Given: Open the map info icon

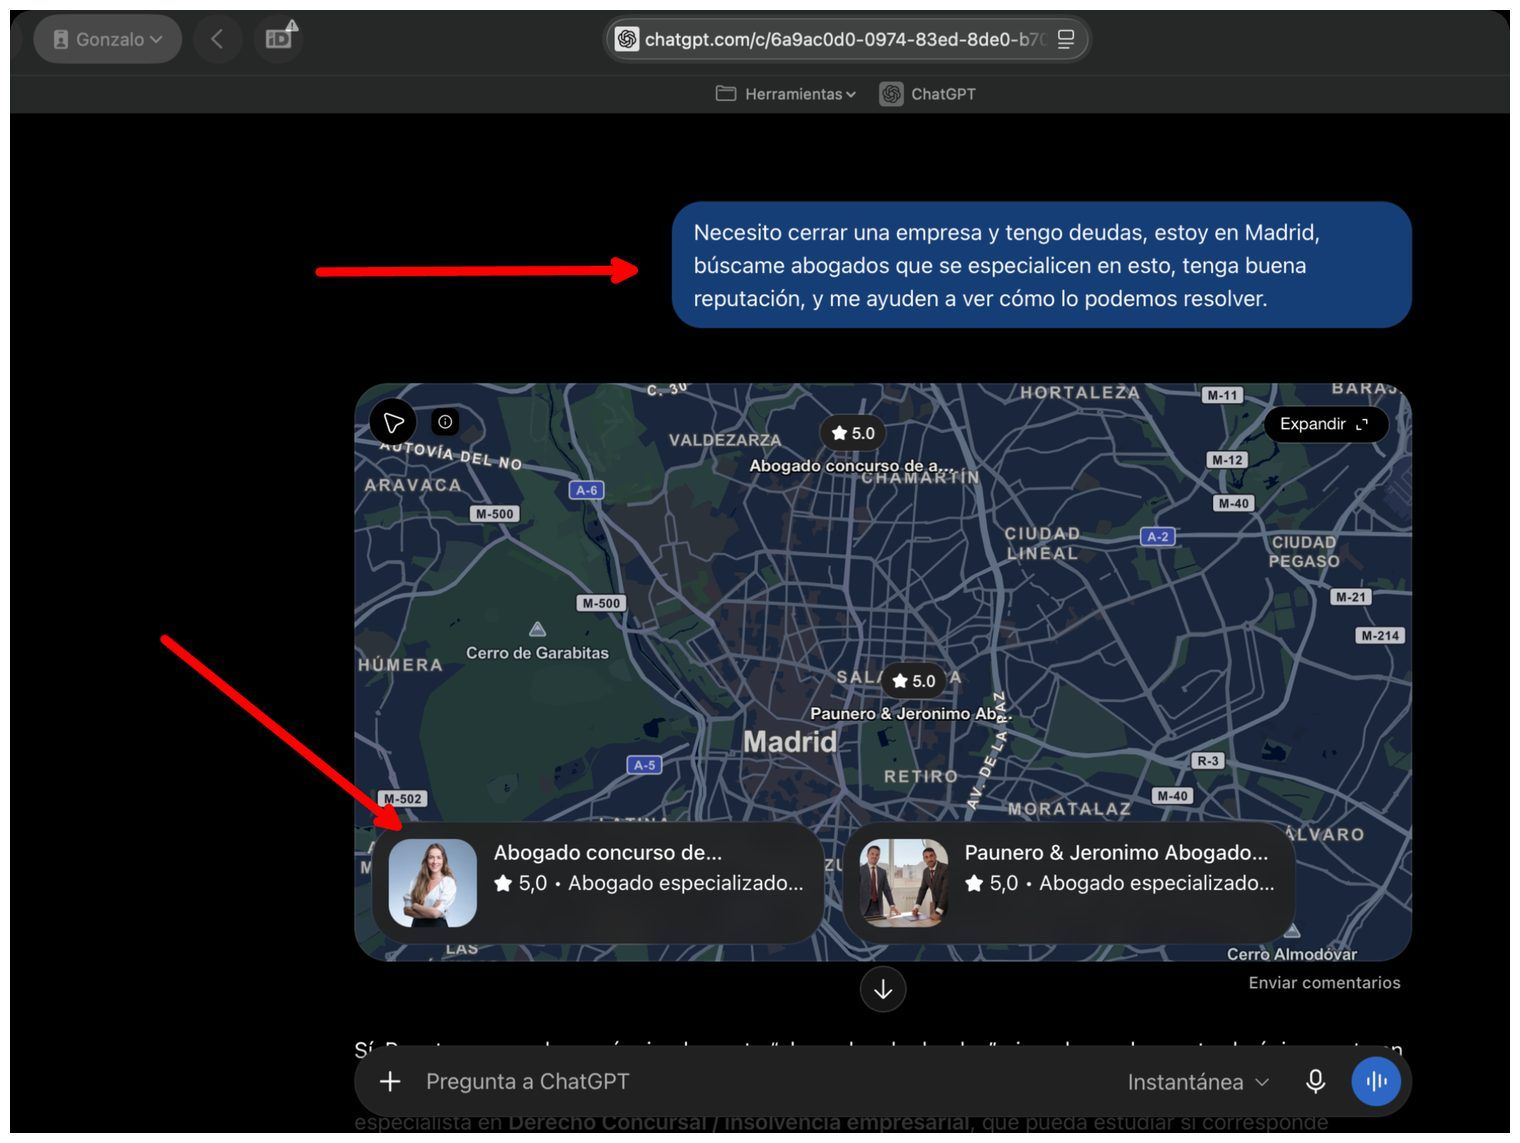Looking at the screenshot, I should 445,422.
